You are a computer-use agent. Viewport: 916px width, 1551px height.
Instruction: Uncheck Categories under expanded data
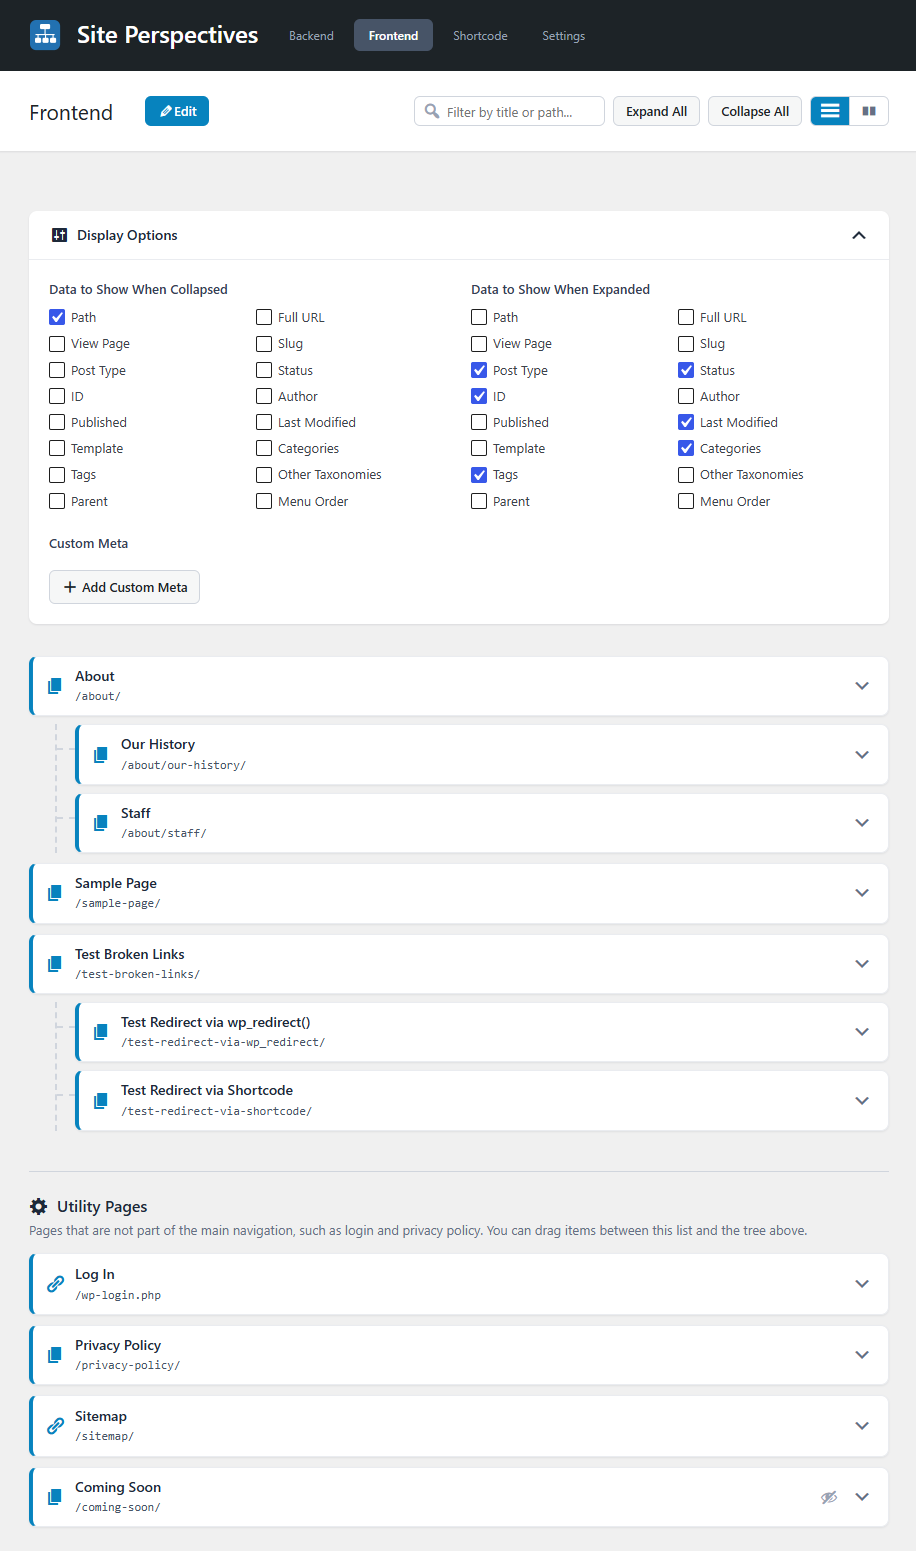tap(686, 448)
